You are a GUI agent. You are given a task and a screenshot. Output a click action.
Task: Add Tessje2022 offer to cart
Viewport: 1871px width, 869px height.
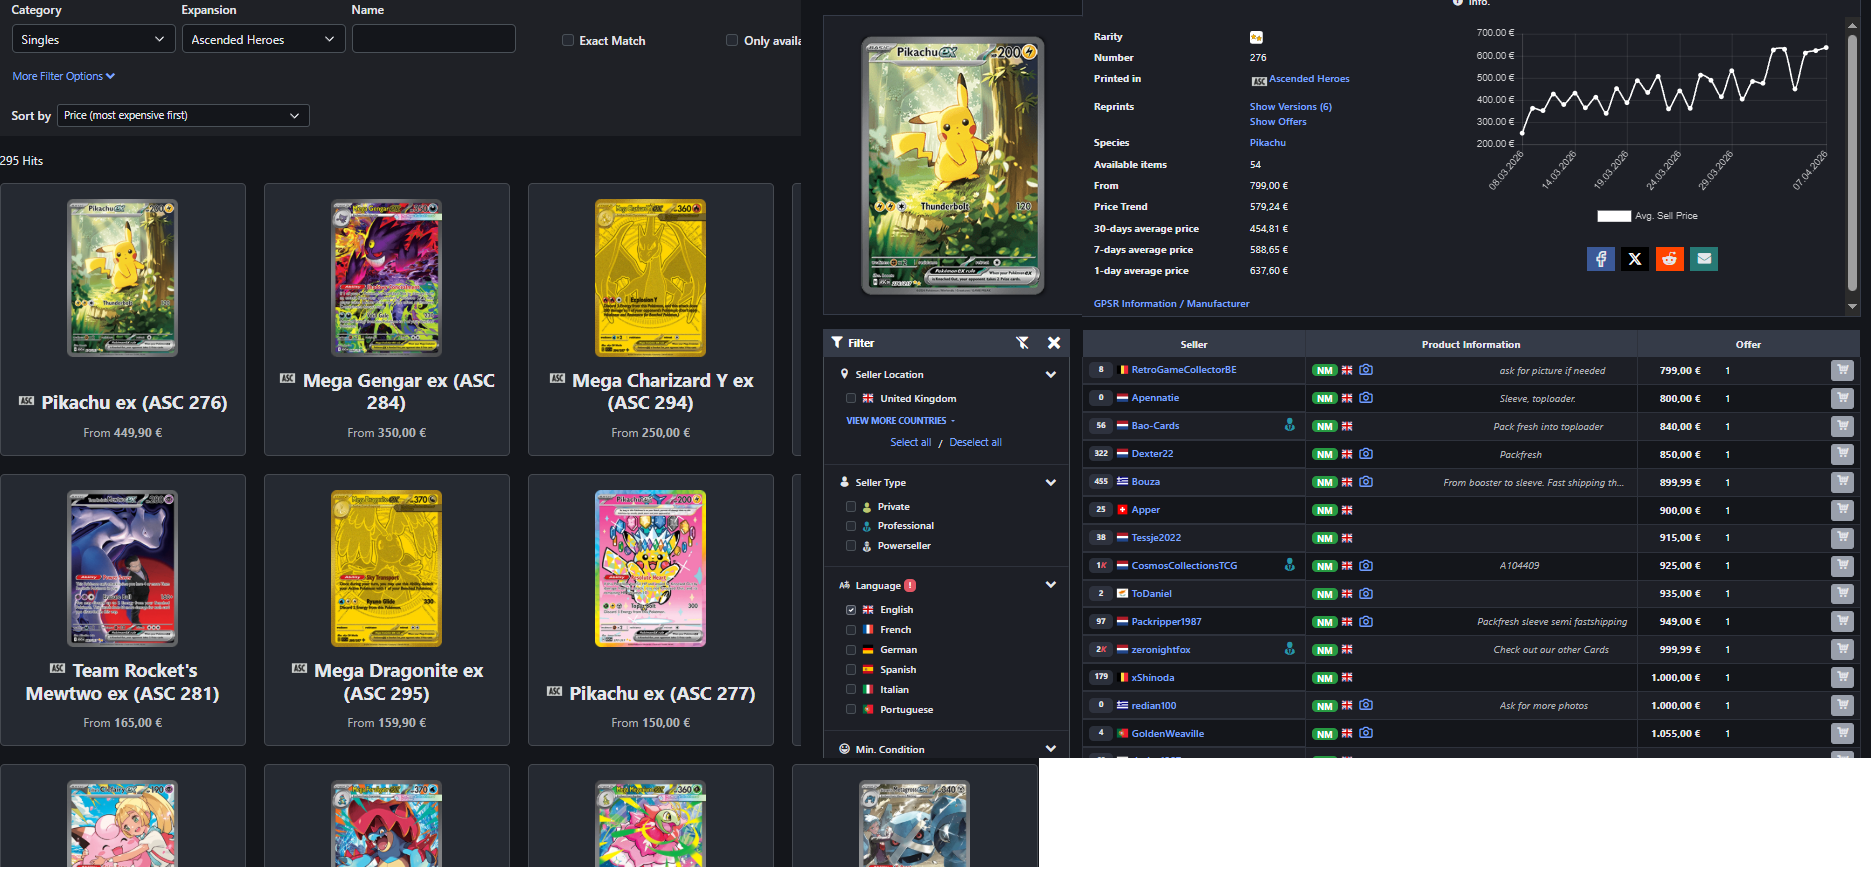coord(1842,538)
